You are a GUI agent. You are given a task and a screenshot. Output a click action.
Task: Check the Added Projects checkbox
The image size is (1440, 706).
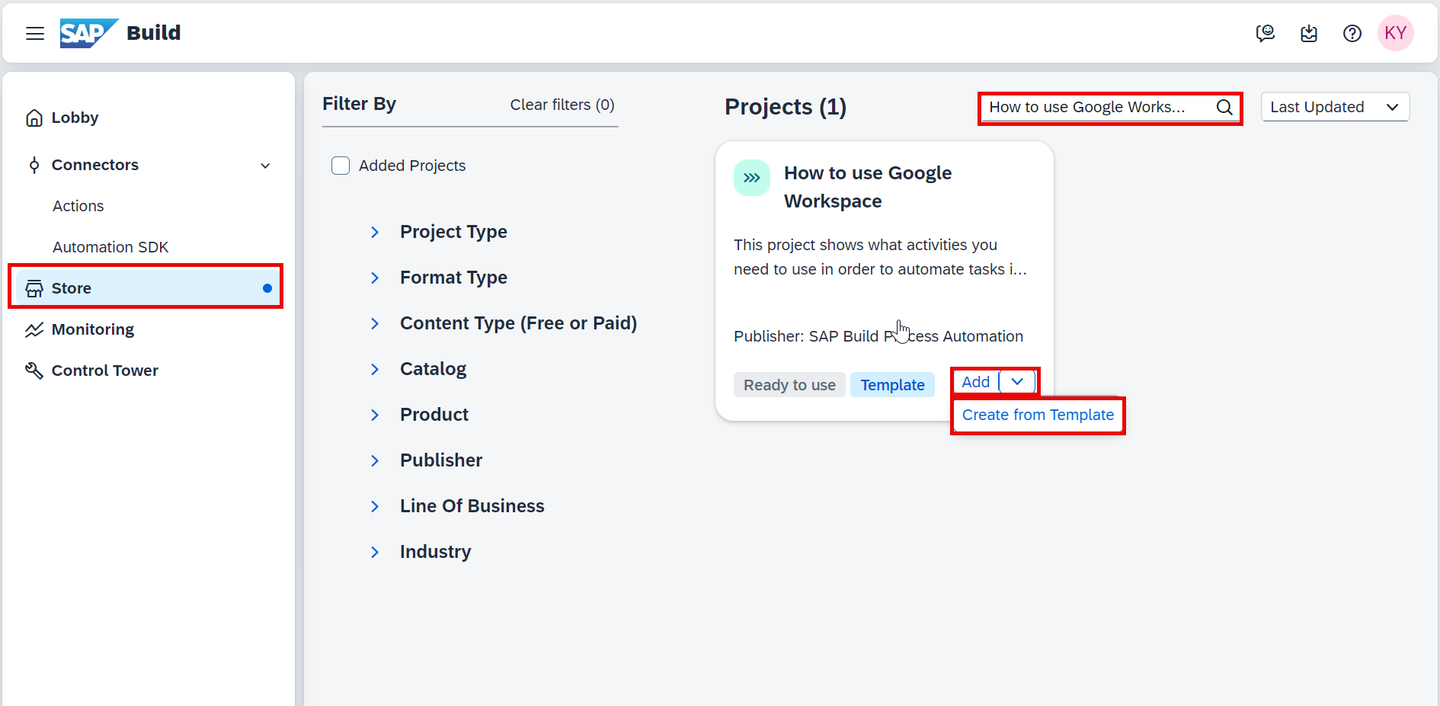pyautogui.click(x=341, y=166)
